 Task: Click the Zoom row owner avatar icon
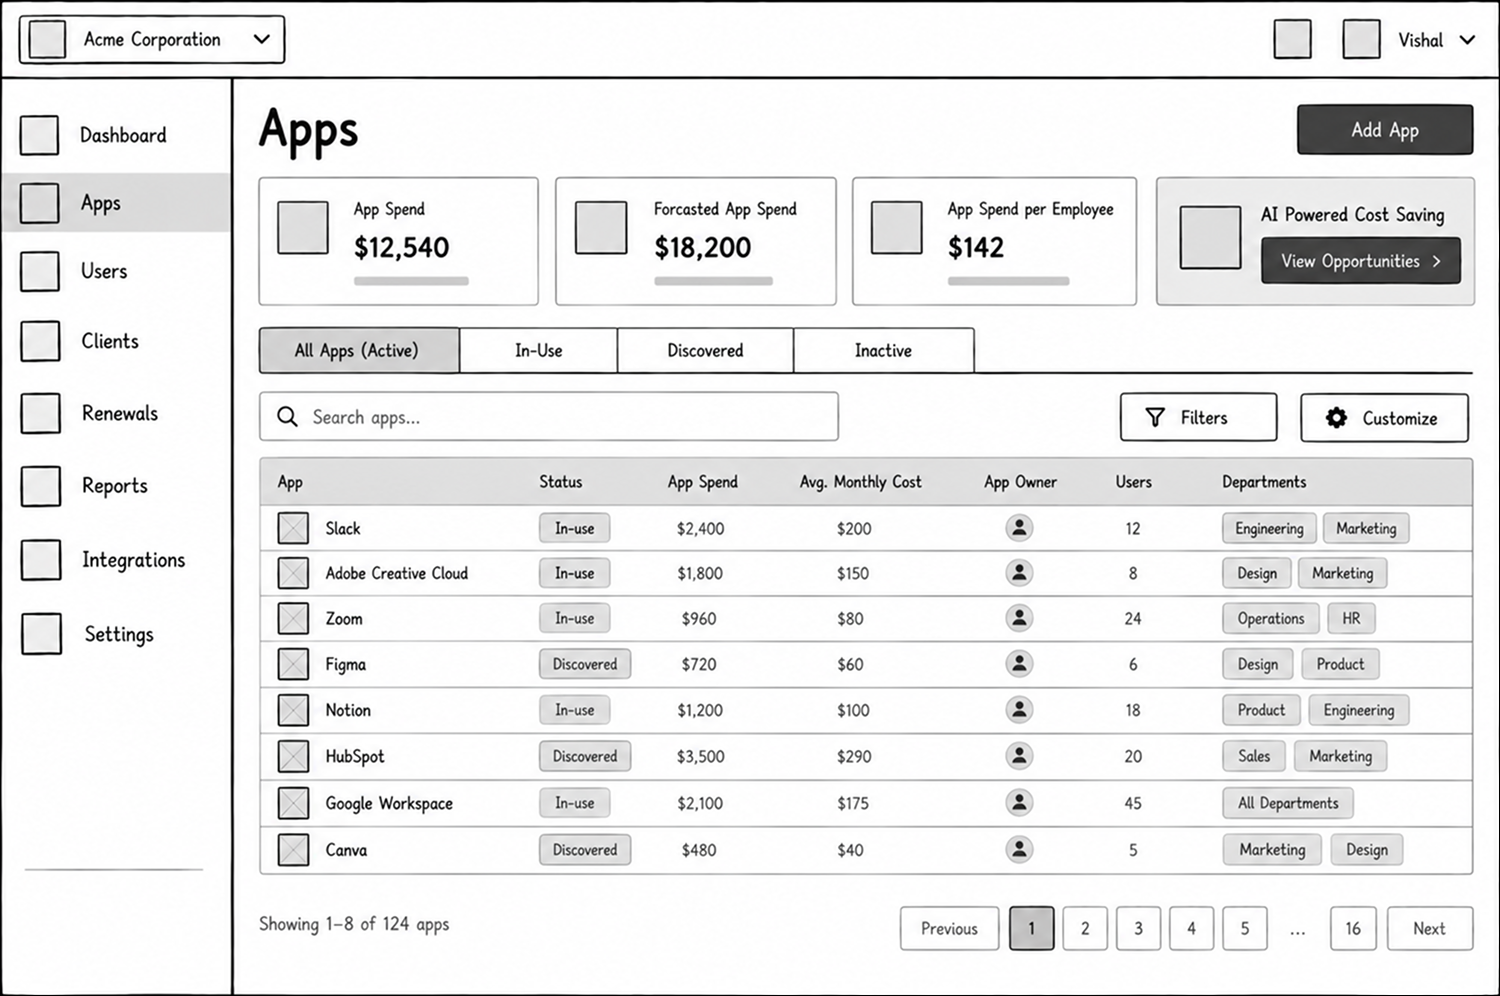click(x=1019, y=618)
